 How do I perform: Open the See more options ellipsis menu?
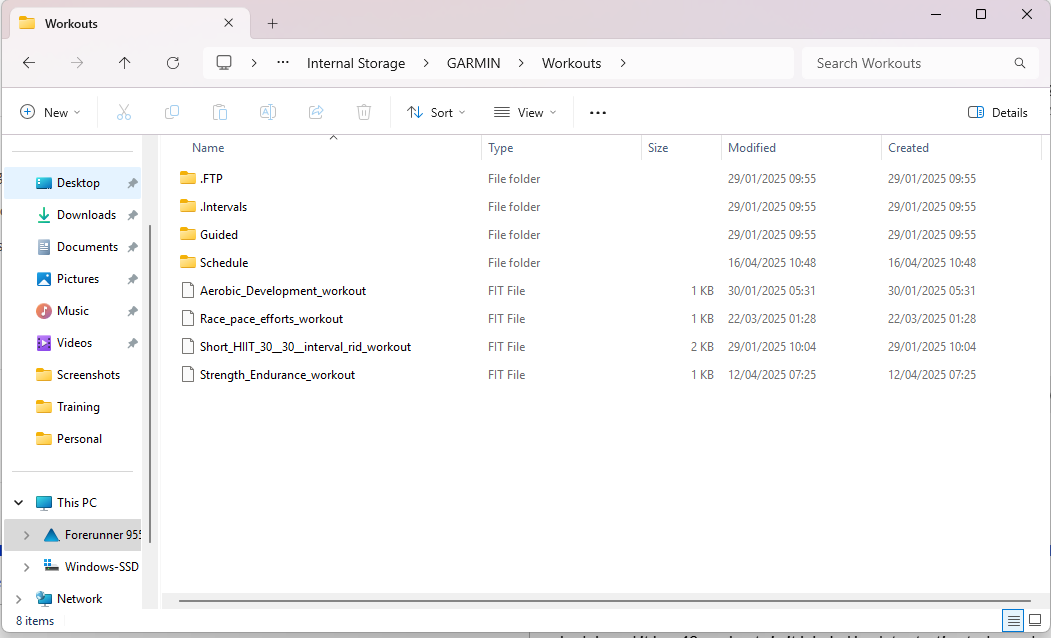pos(598,113)
